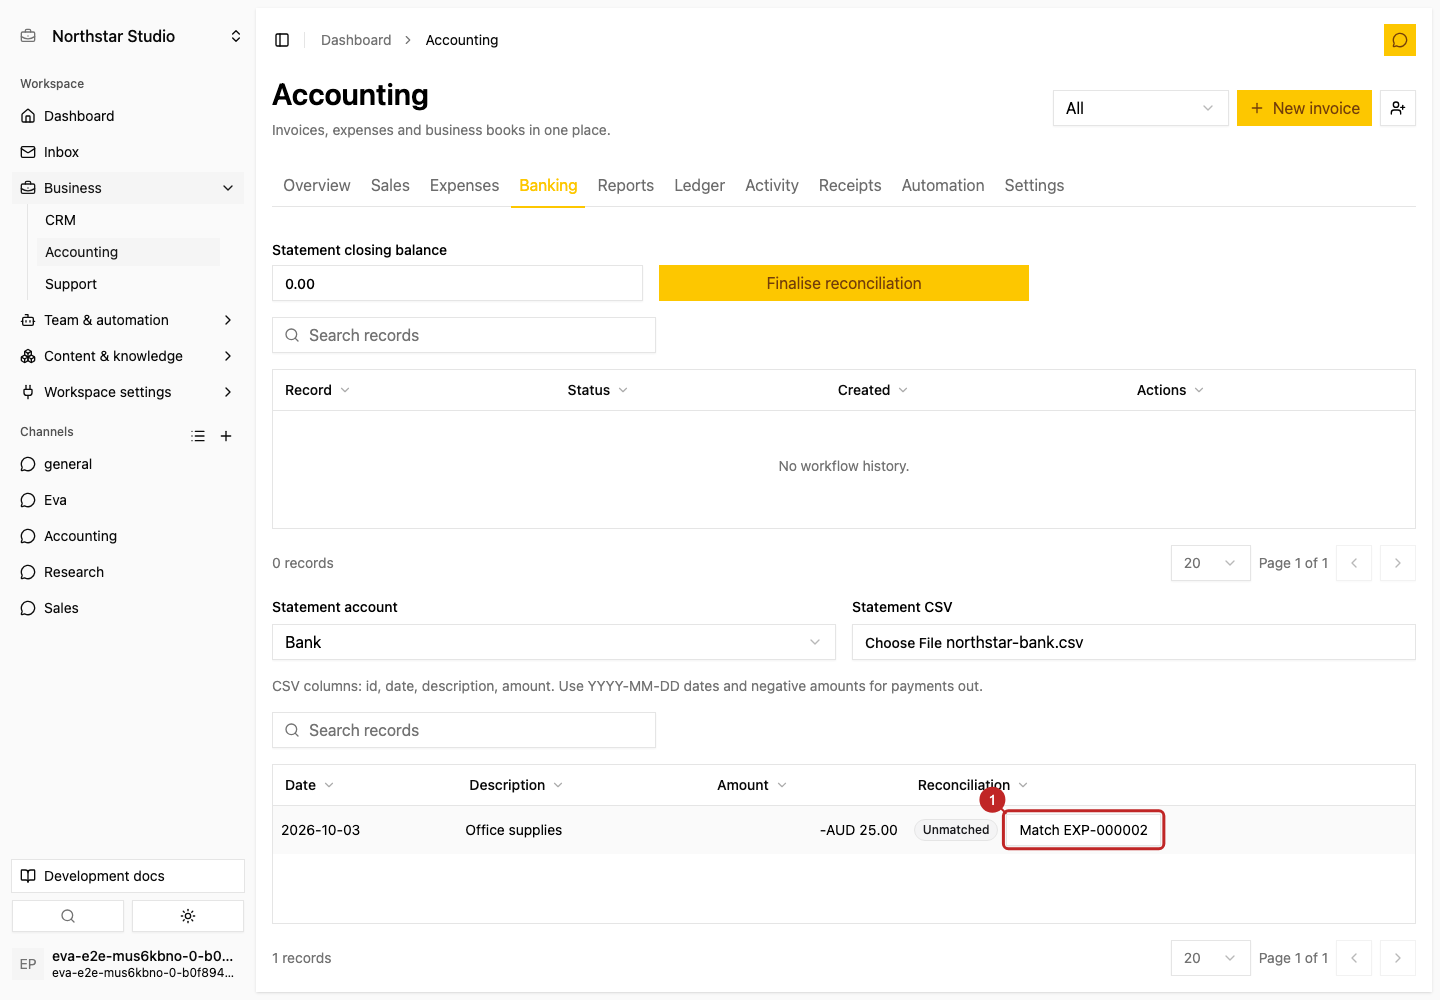1440x1000 pixels.
Task: Switch to the Automation tab
Action: click(943, 186)
